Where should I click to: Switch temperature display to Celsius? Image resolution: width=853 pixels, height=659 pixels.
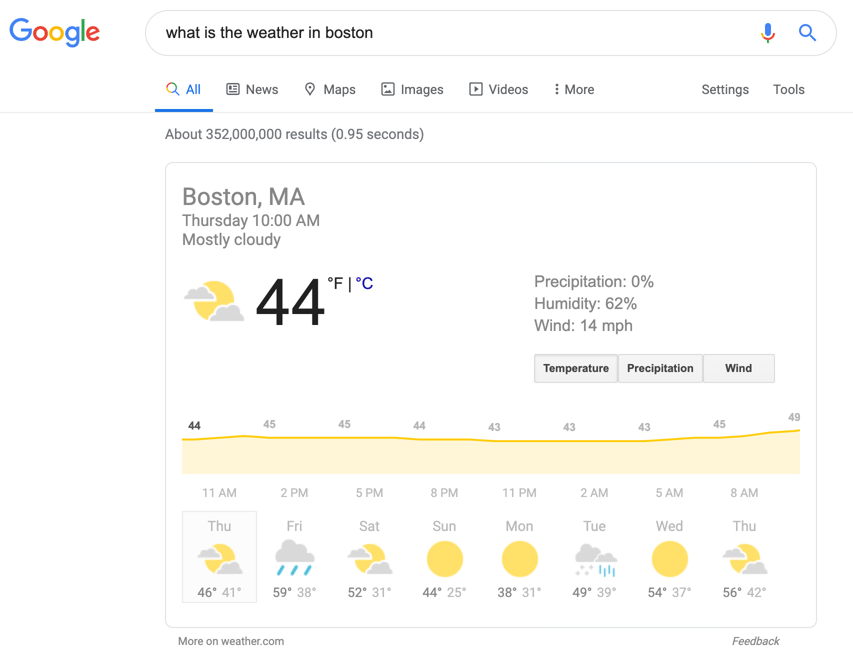[364, 284]
